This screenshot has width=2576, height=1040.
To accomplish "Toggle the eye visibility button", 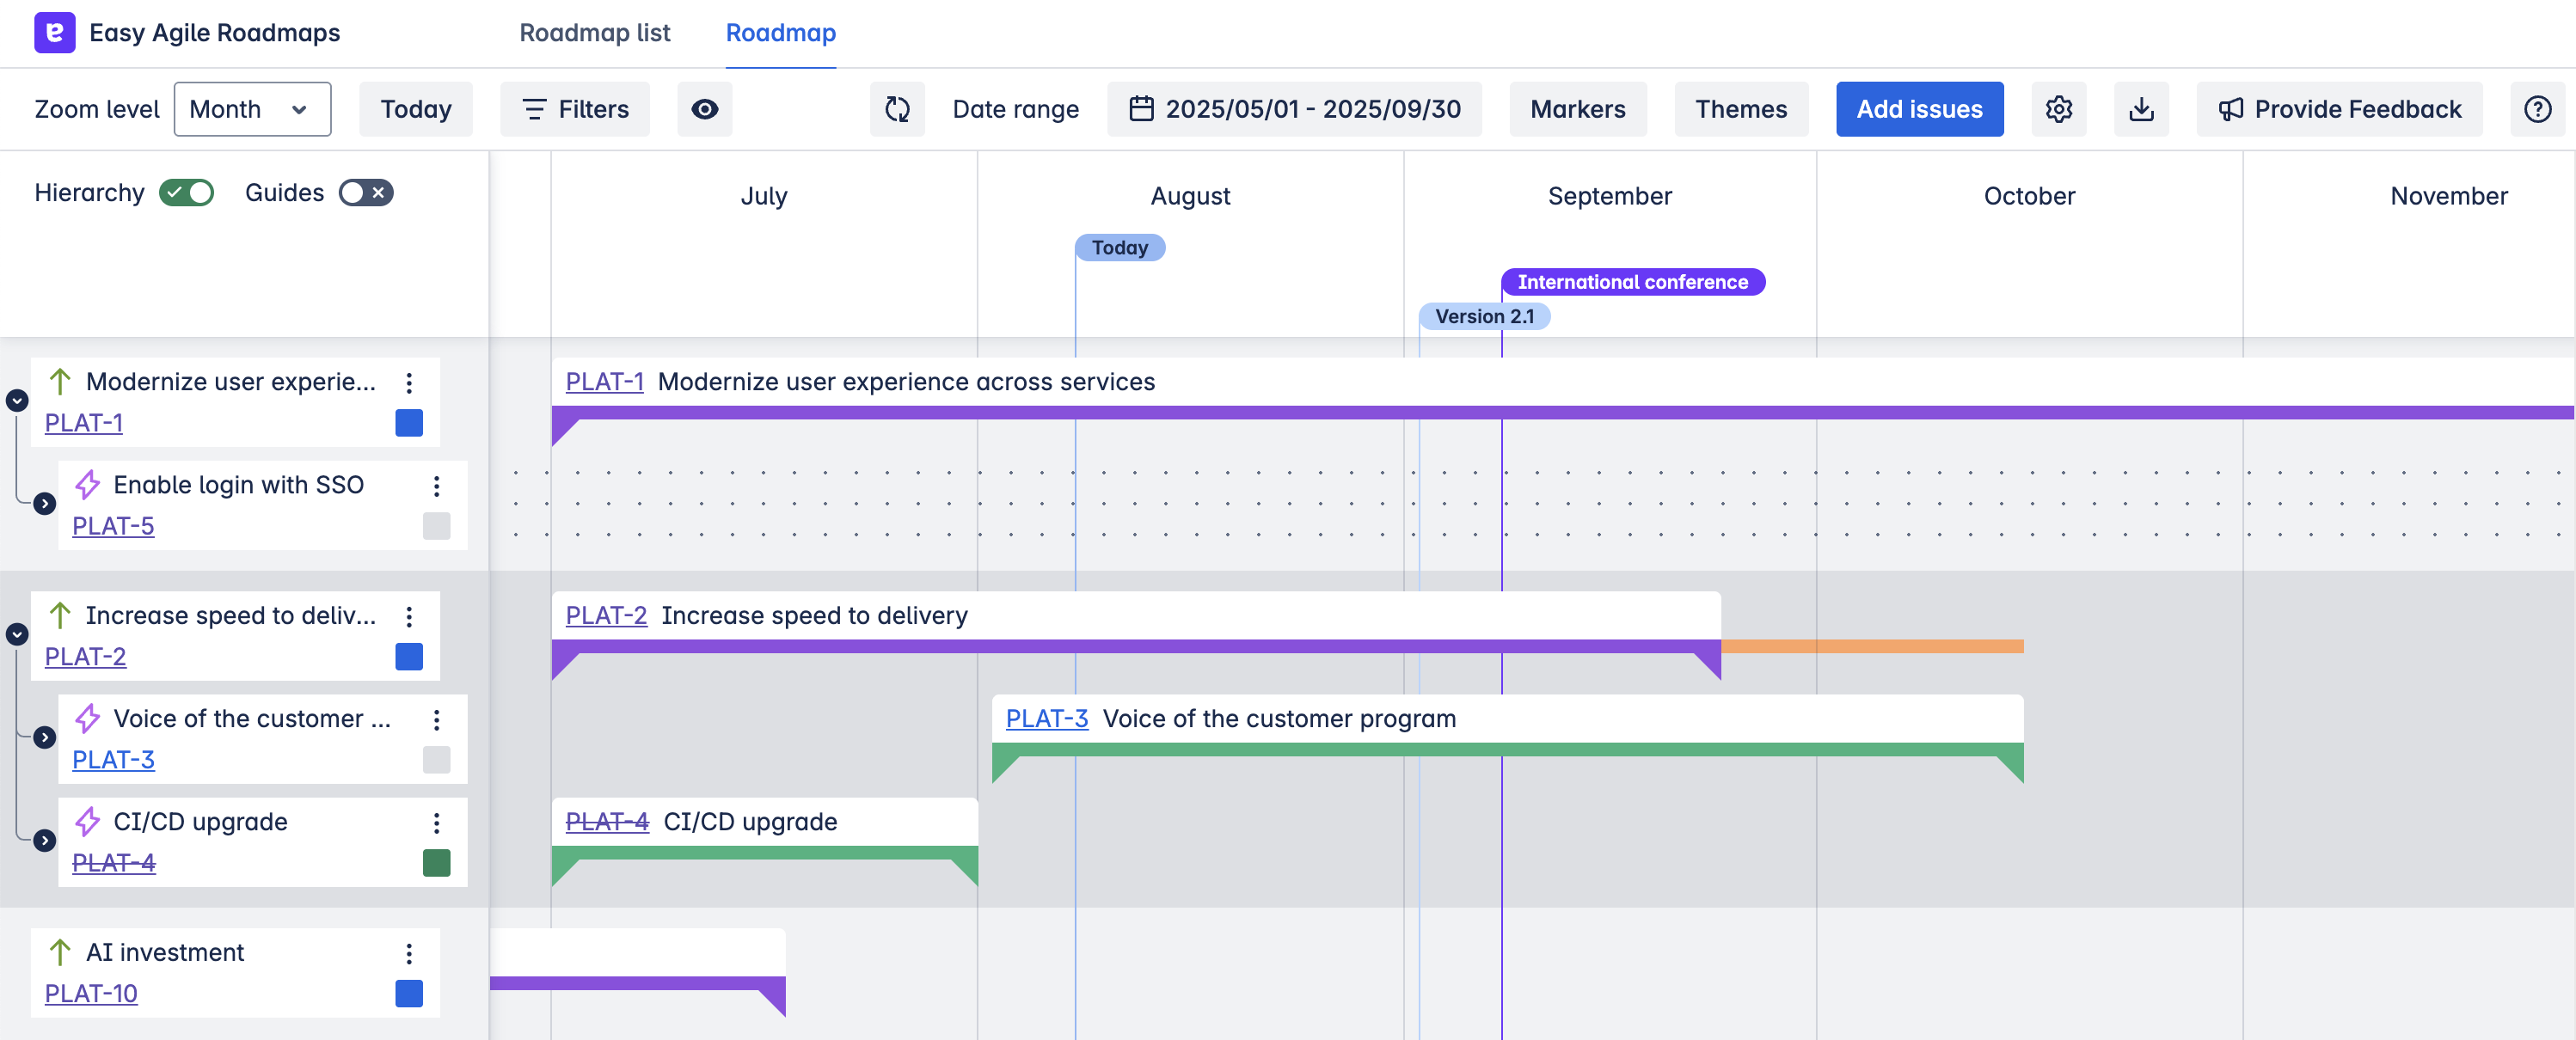I will (704, 109).
